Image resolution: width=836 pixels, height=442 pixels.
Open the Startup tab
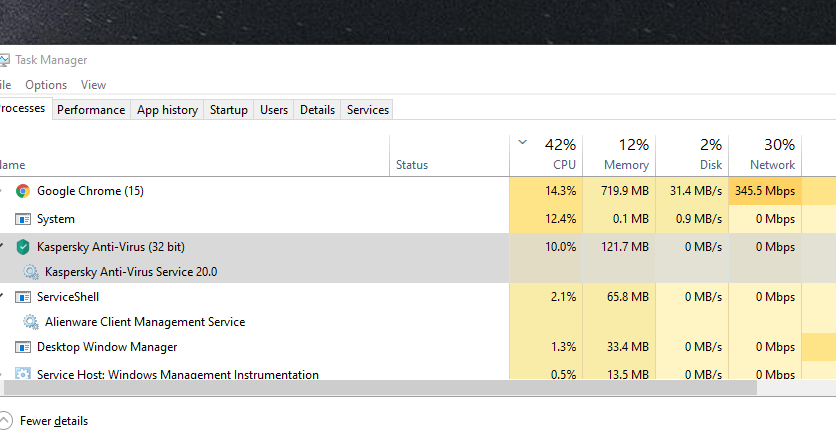click(229, 110)
